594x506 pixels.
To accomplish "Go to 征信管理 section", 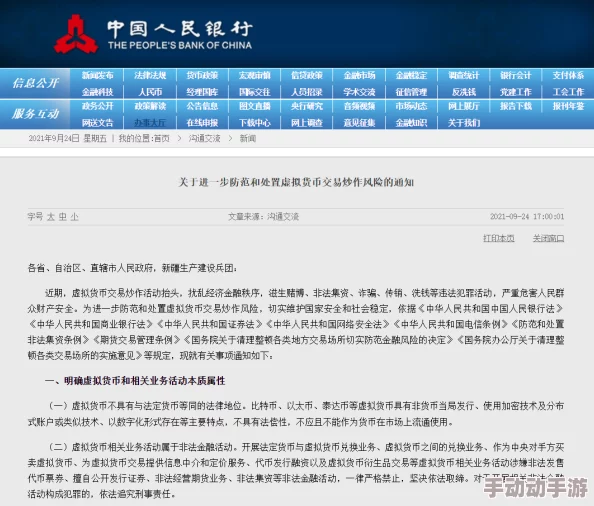I will (x=411, y=92).
